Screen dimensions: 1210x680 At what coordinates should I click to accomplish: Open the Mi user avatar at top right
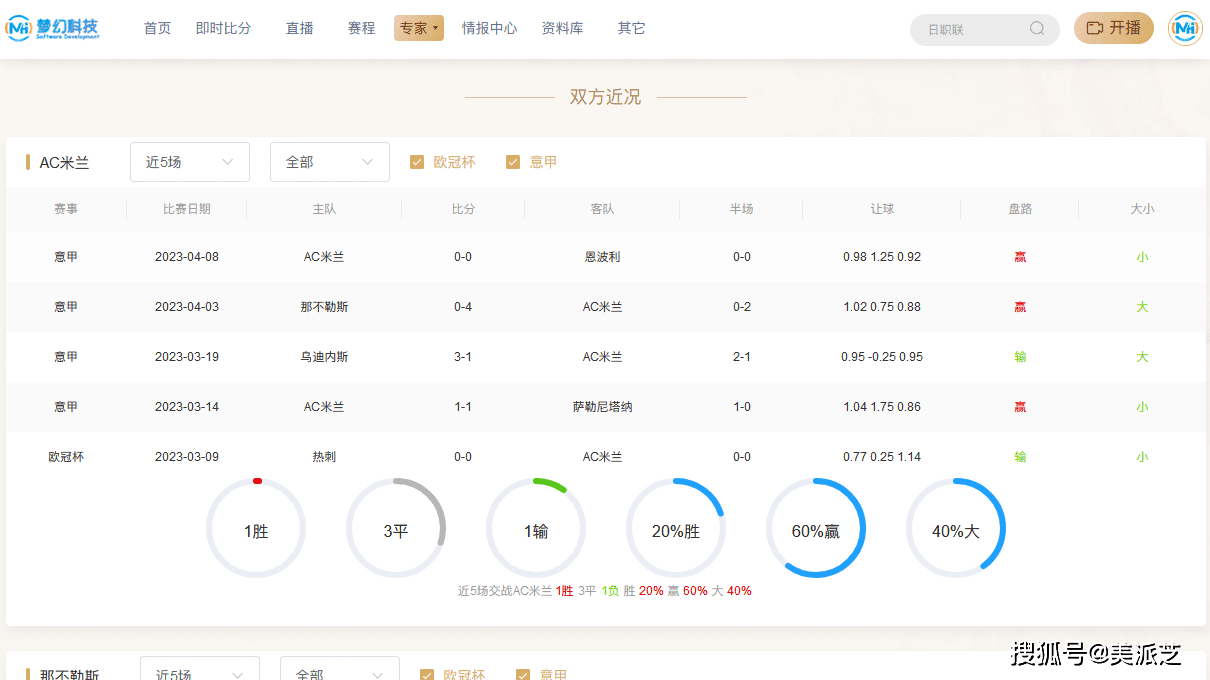click(x=1185, y=29)
